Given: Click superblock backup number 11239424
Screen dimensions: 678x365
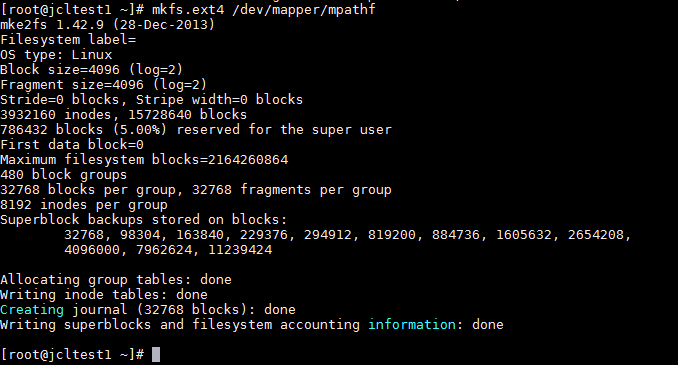Looking at the screenshot, I should pos(240,250).
